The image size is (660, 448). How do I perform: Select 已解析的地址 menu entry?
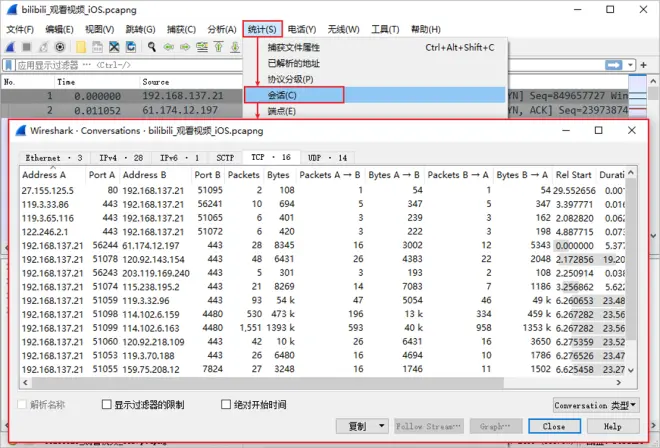point(375,64)
